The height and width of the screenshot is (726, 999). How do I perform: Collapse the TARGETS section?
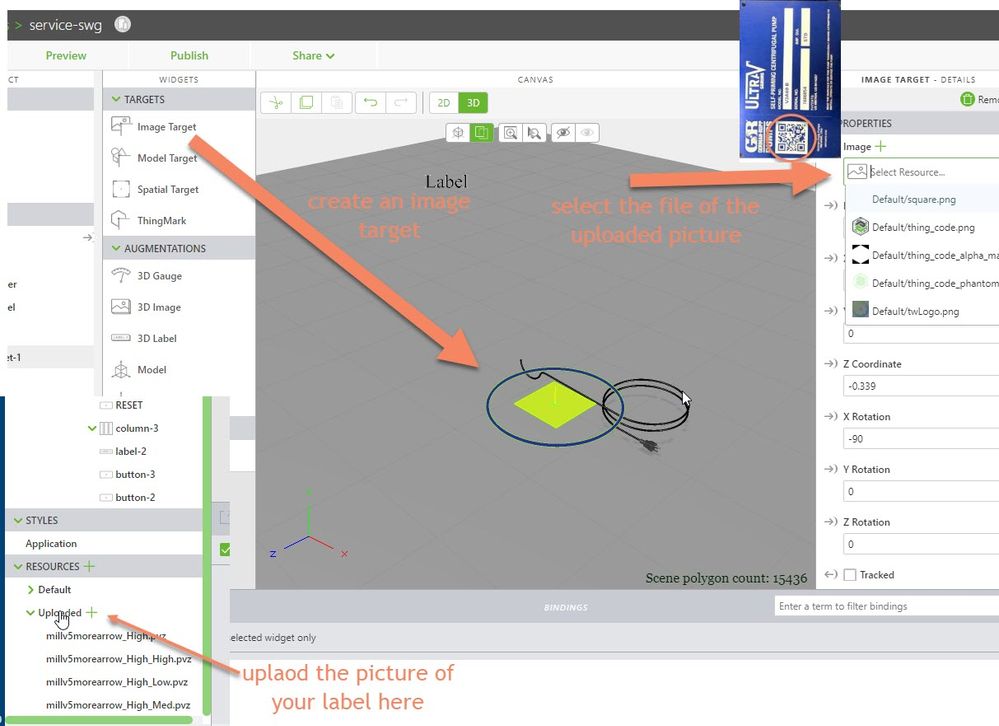tap(116, 99)
